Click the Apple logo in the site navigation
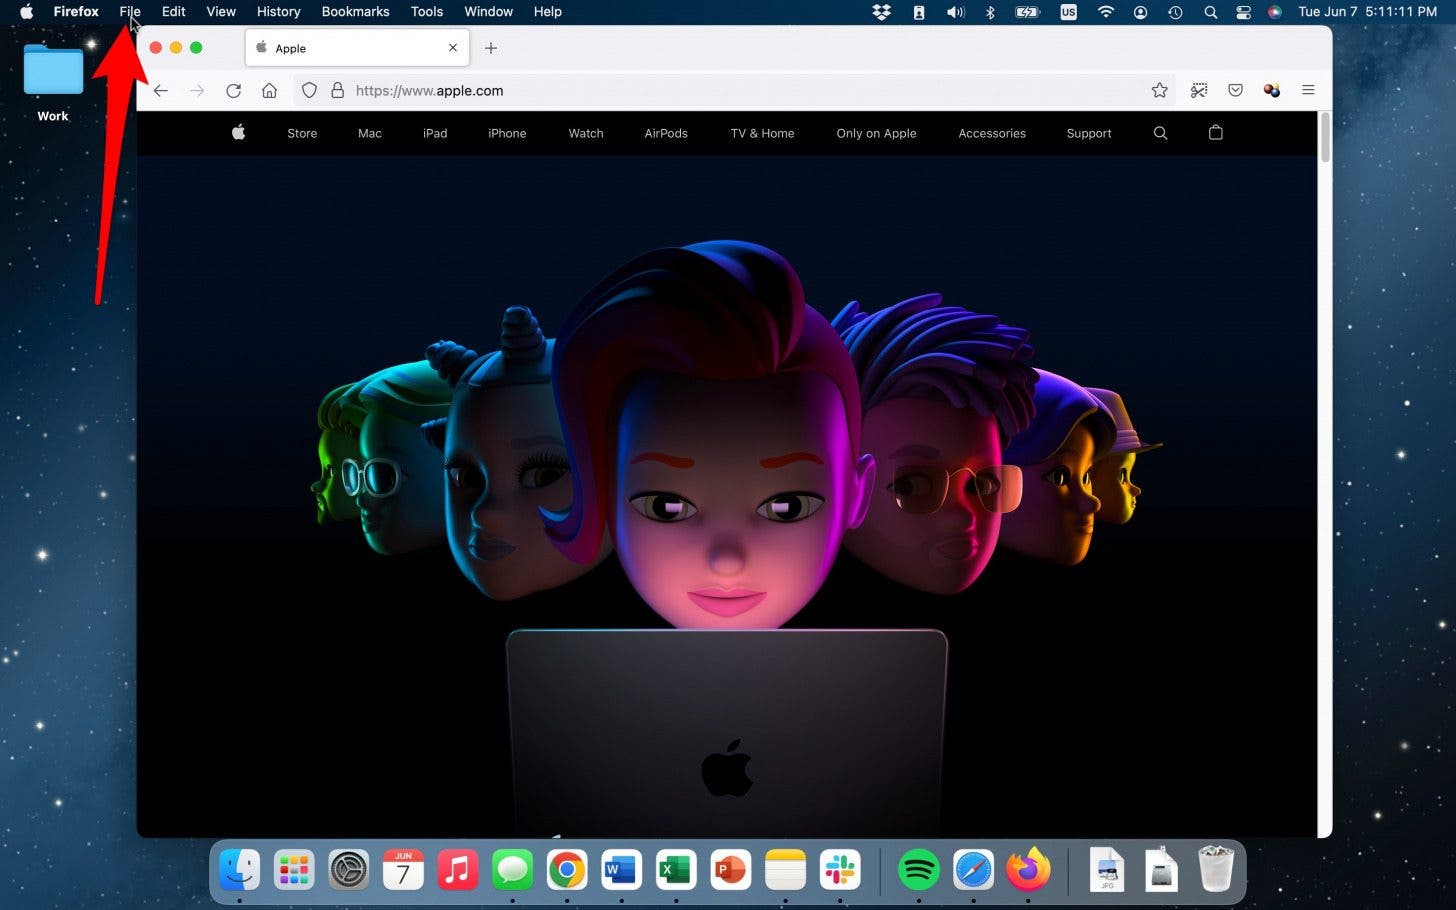The width and height of the screenshot is (1456, 910). [x=239, y=132]
